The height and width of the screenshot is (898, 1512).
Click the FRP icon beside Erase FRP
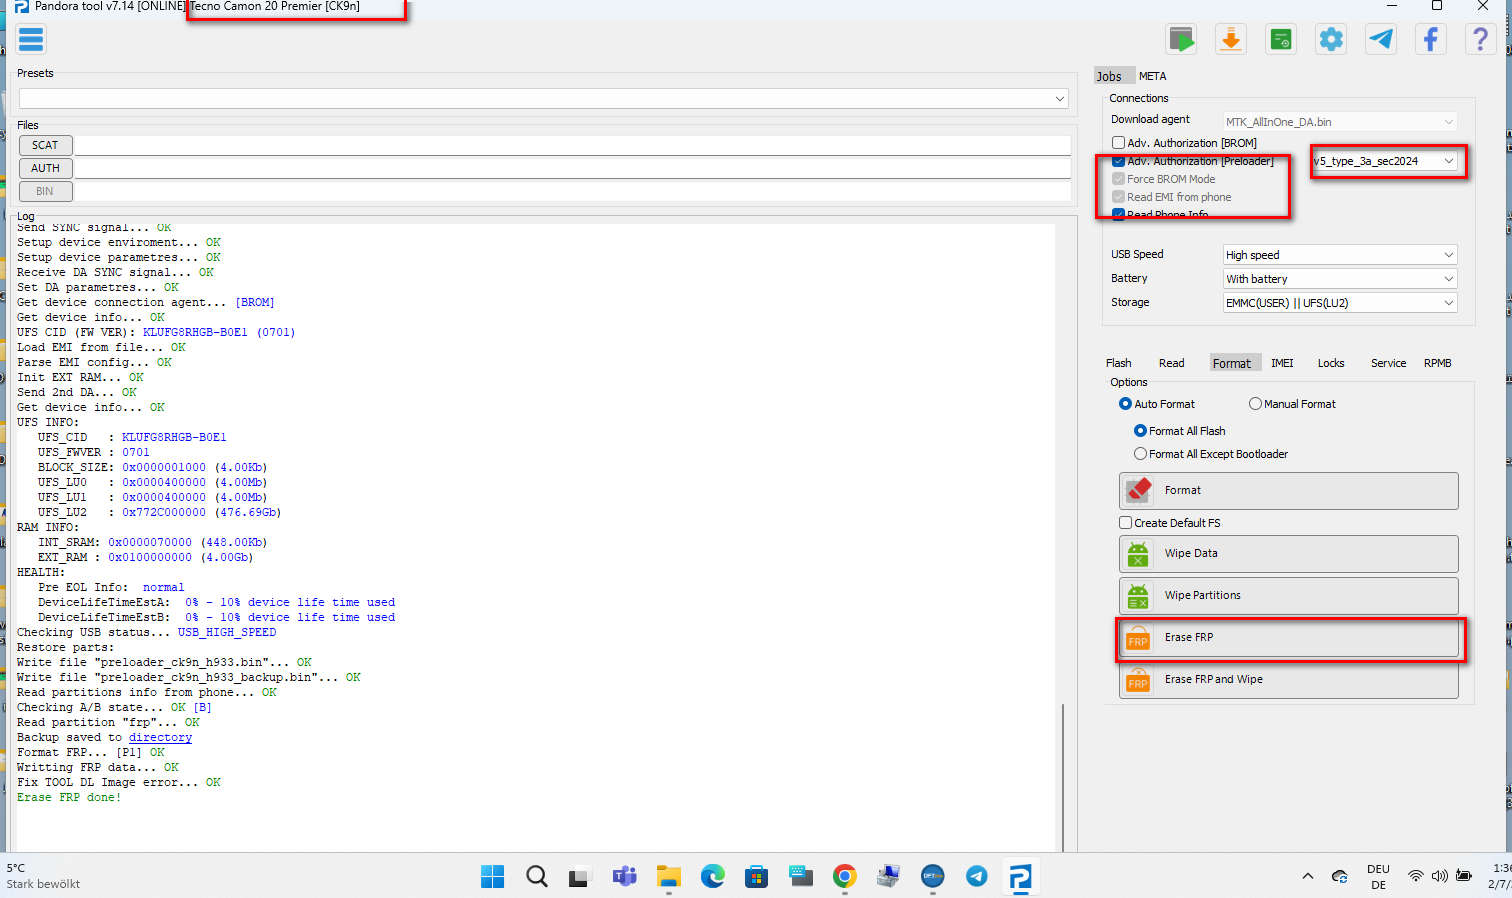[x=1138, y=638]
